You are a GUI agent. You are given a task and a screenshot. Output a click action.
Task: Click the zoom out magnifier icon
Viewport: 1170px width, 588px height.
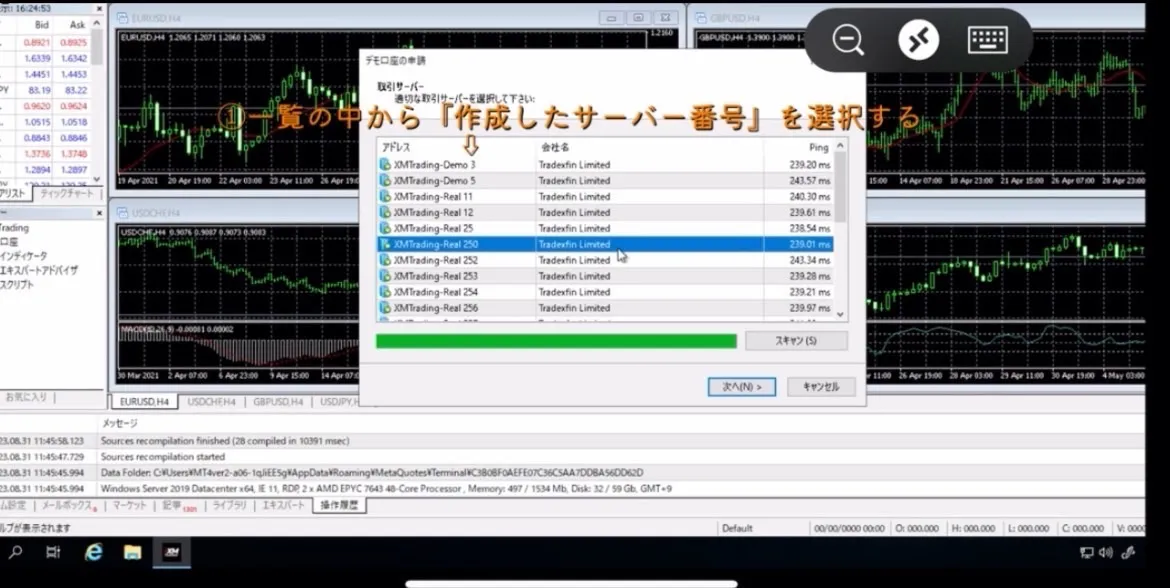coord(848,40)
